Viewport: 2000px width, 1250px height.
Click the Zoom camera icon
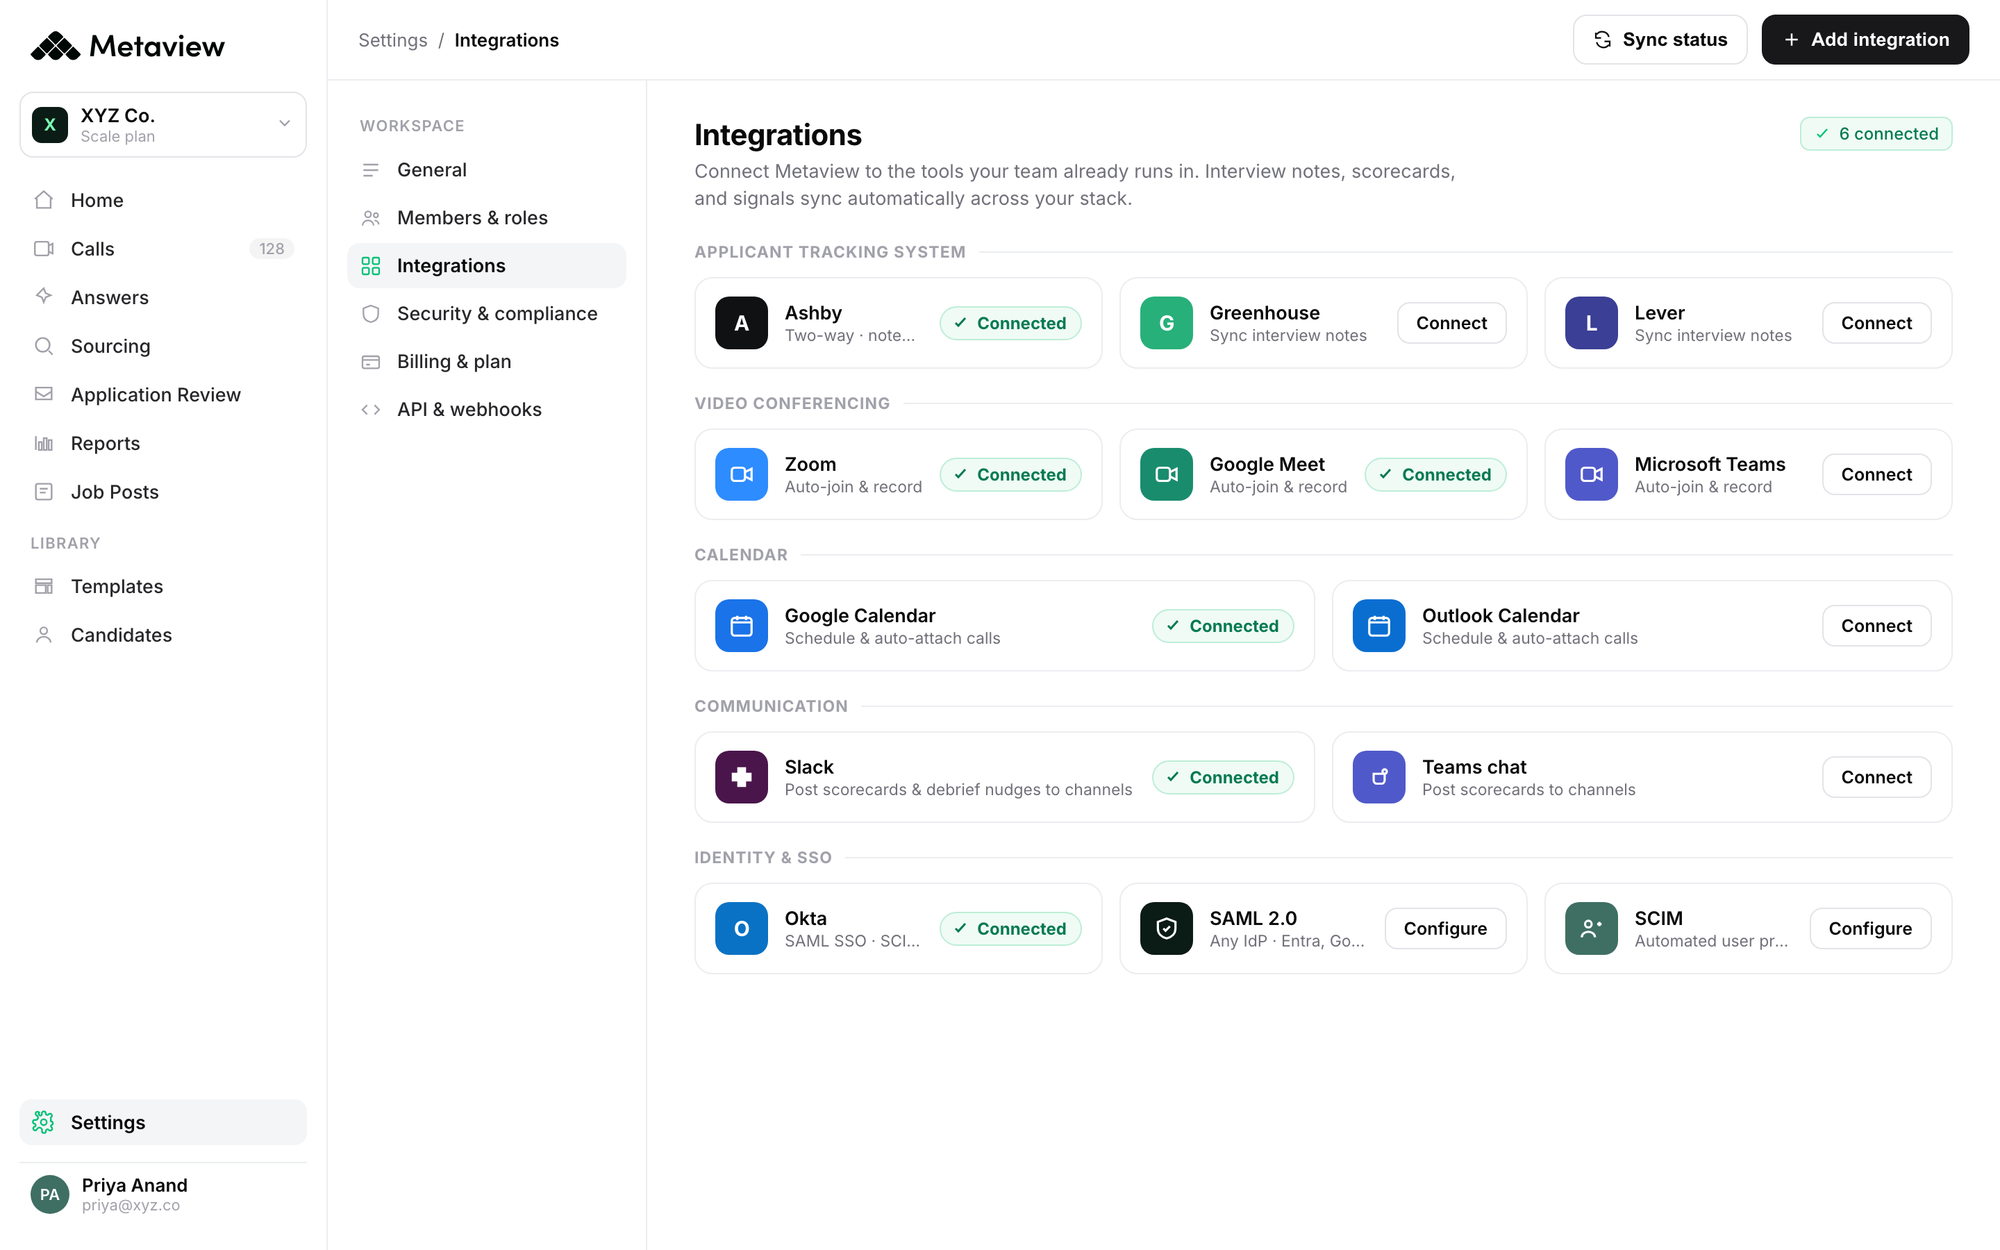[742, 474]
